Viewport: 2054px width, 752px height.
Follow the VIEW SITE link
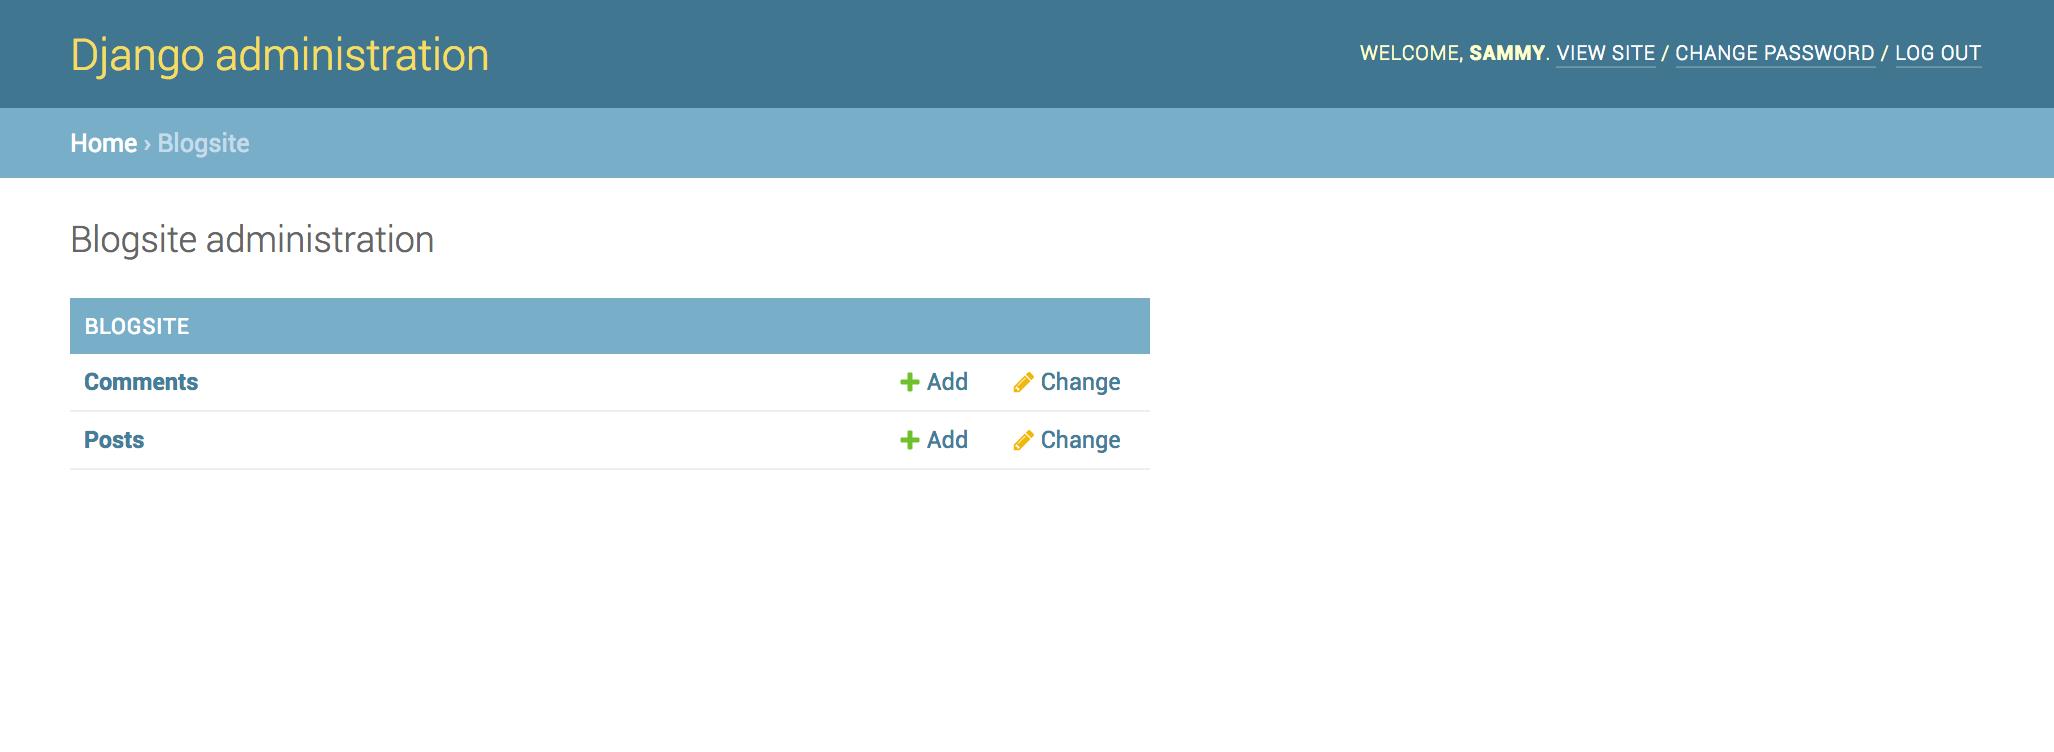(x=1605, y=53)
